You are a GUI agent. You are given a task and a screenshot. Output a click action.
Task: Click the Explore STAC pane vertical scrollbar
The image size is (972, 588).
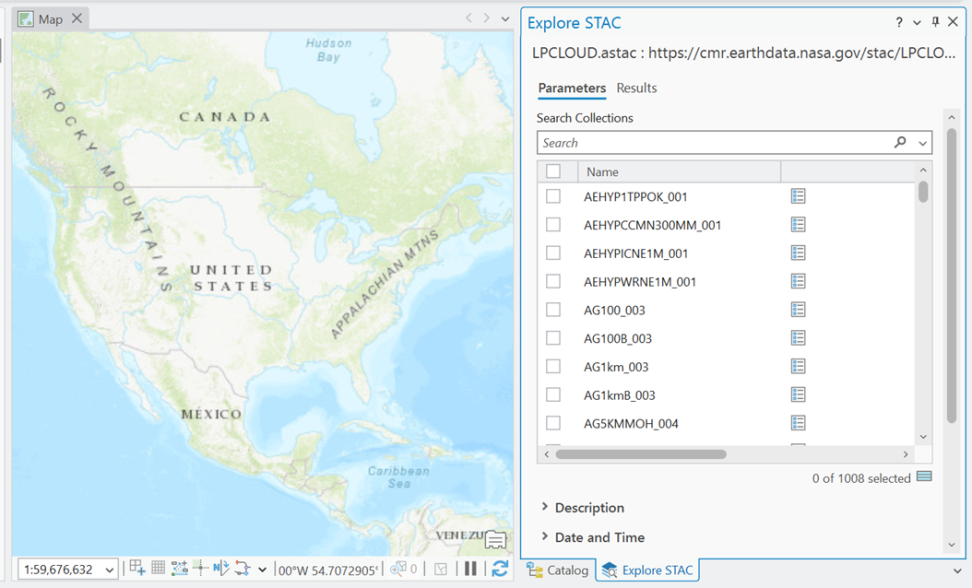coord(952,275)
